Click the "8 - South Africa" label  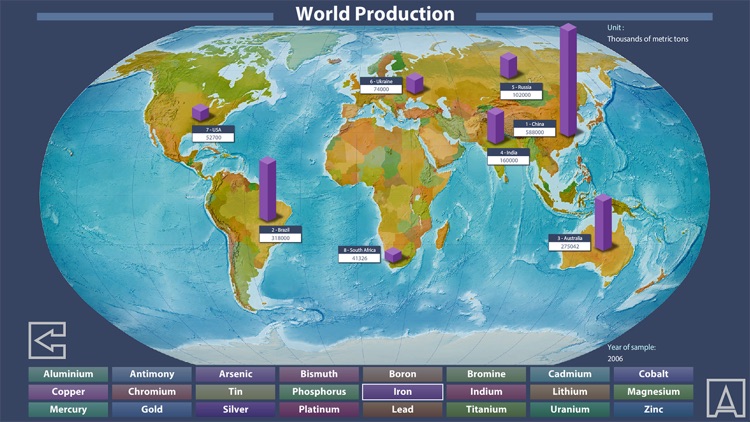[359, 250]
